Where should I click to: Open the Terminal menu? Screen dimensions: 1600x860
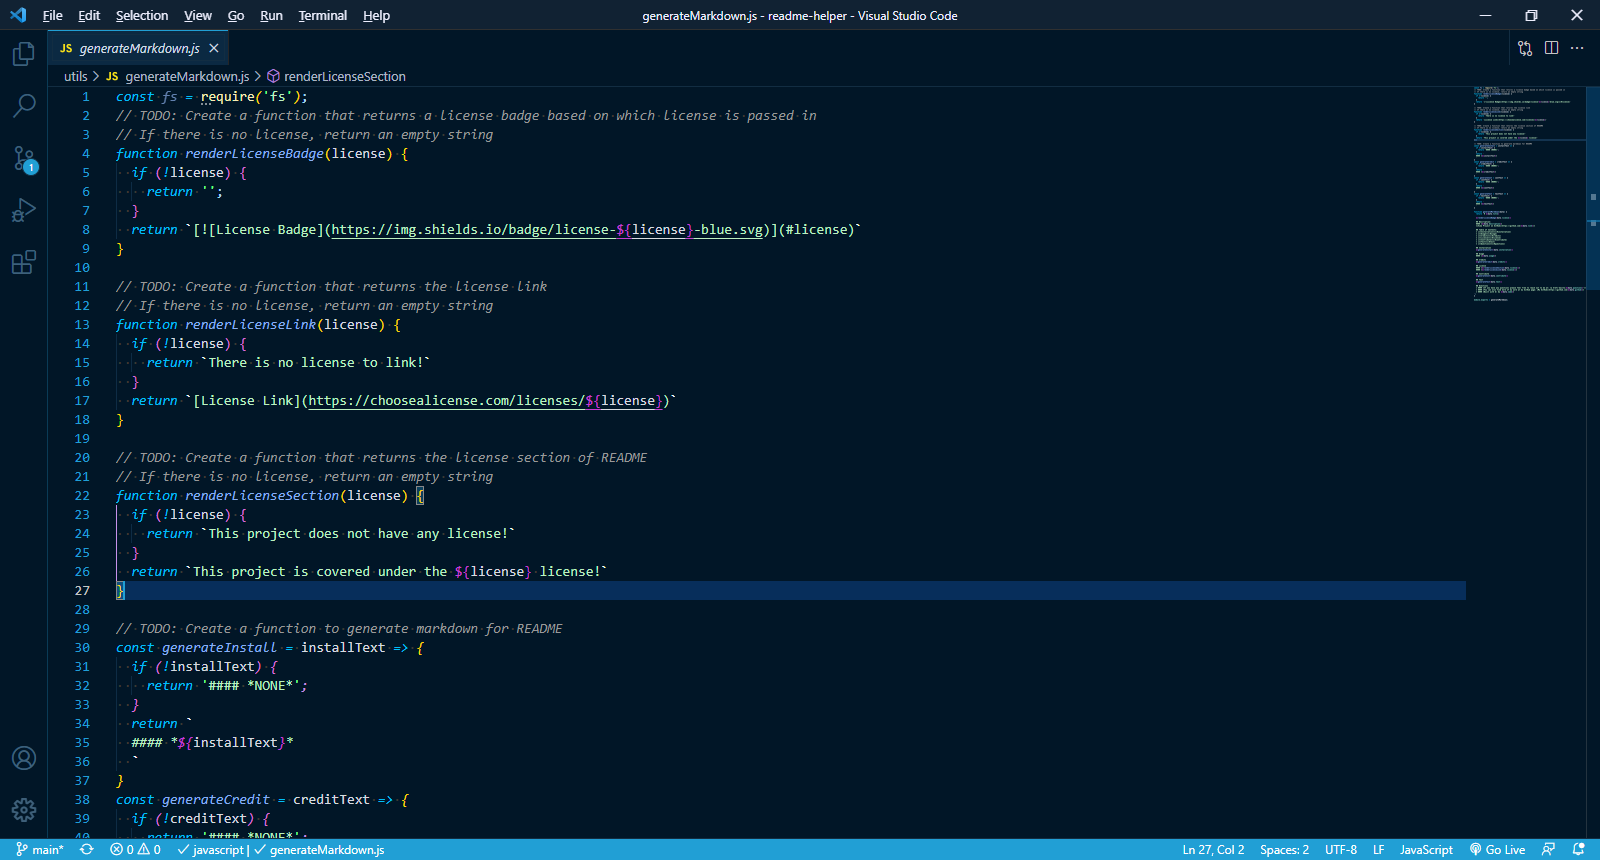coord(323,15)
